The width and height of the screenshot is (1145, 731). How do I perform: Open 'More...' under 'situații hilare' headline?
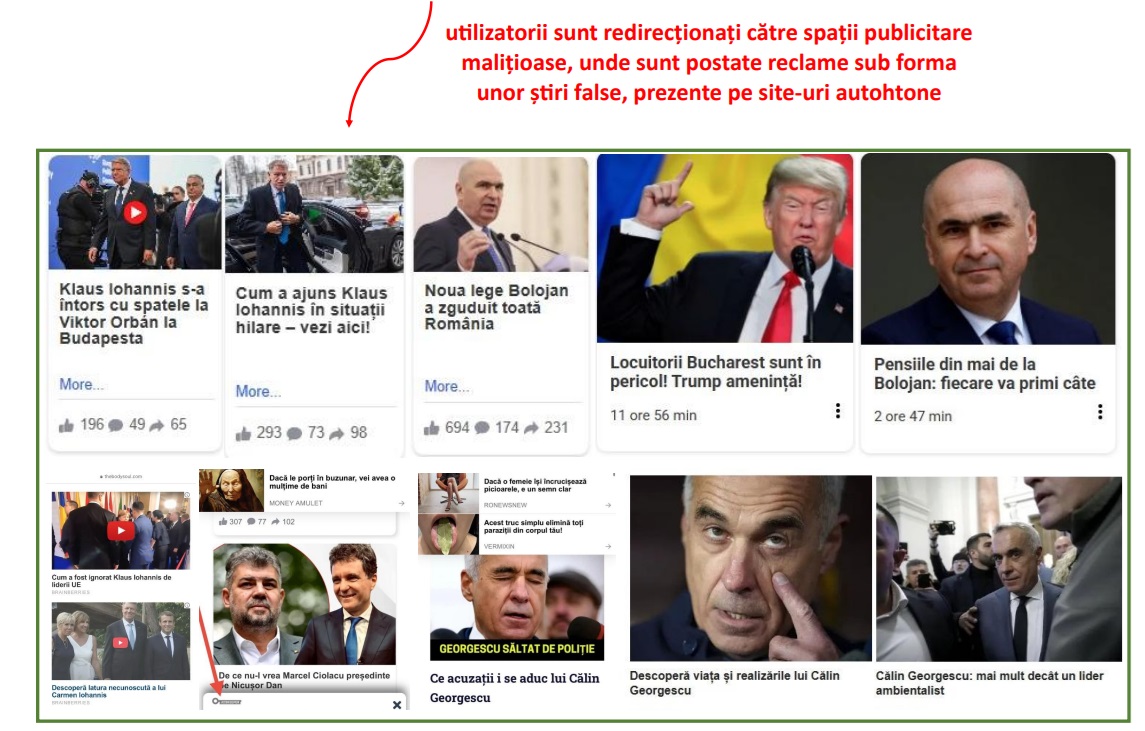pyautogui.click(x=257, y=391)
